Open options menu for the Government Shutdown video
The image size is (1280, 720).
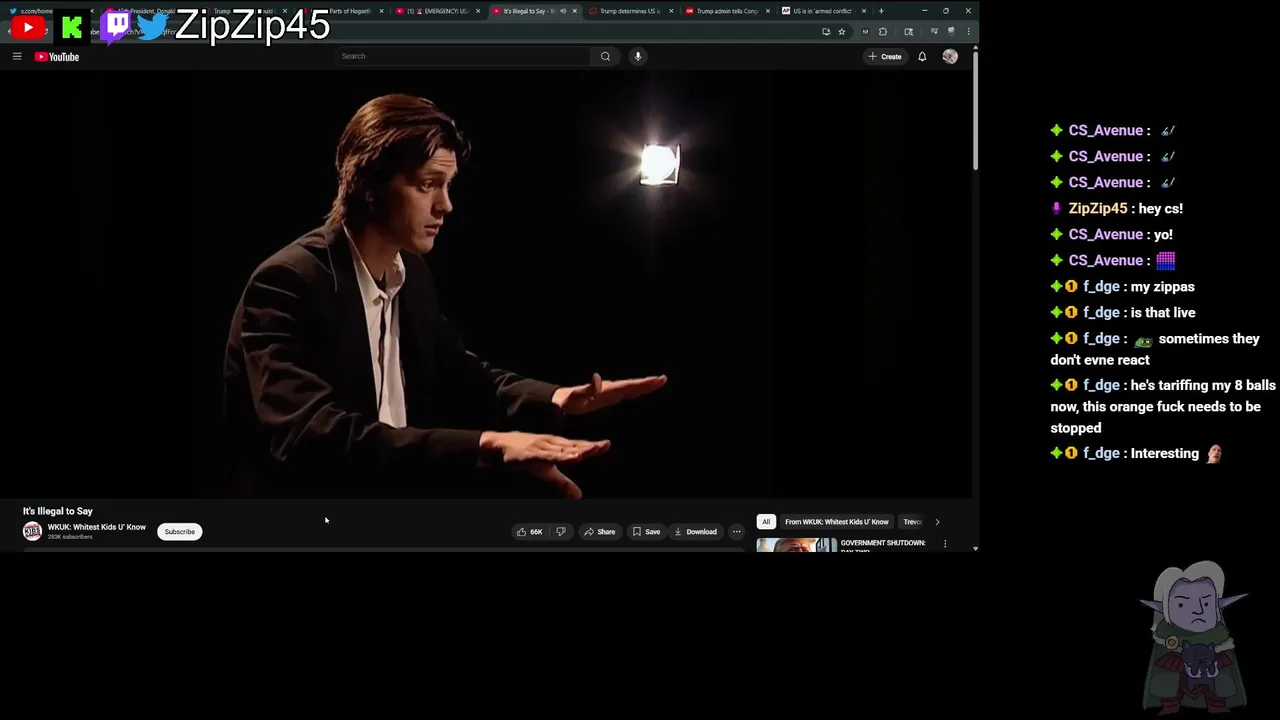pos(945,544)
